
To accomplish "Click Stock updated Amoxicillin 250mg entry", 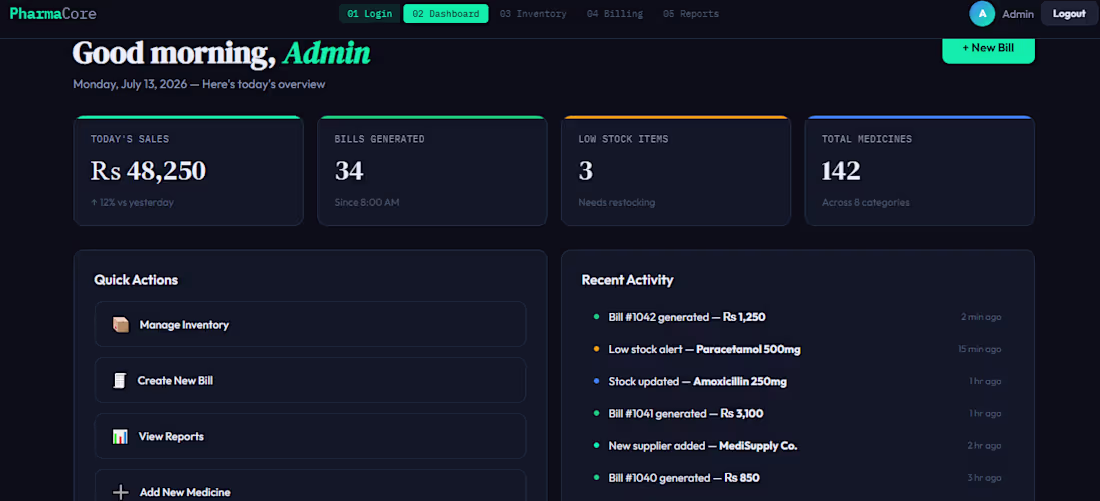I will (x=798, y=381).
